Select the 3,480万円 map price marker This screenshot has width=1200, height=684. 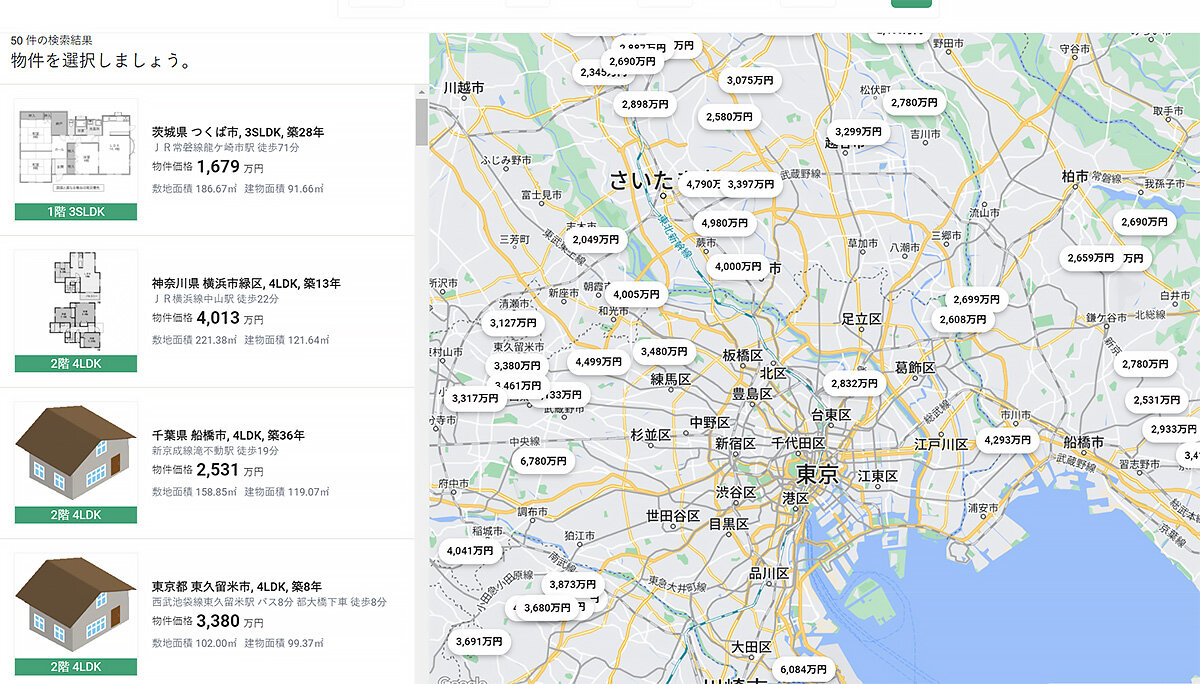664,352
